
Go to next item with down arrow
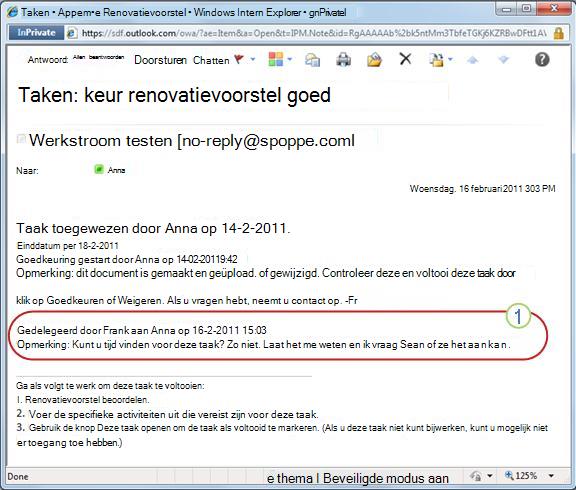[x=504, y=60]
